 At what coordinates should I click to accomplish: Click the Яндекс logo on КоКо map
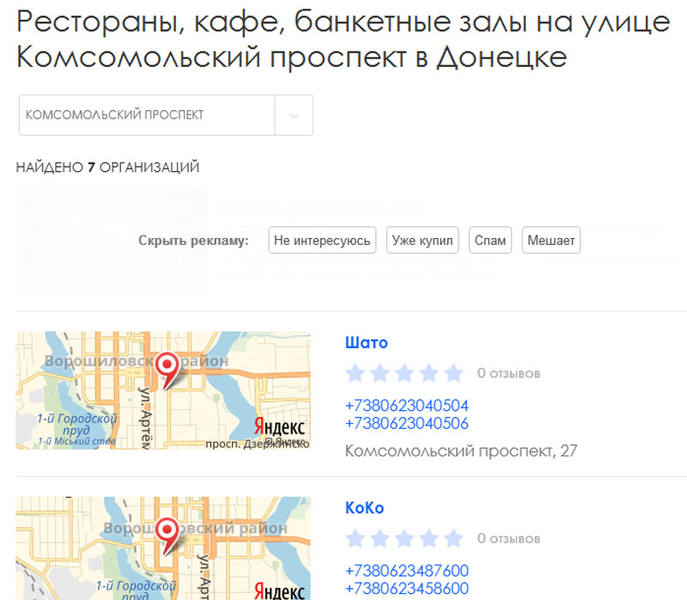pos(280,590)
